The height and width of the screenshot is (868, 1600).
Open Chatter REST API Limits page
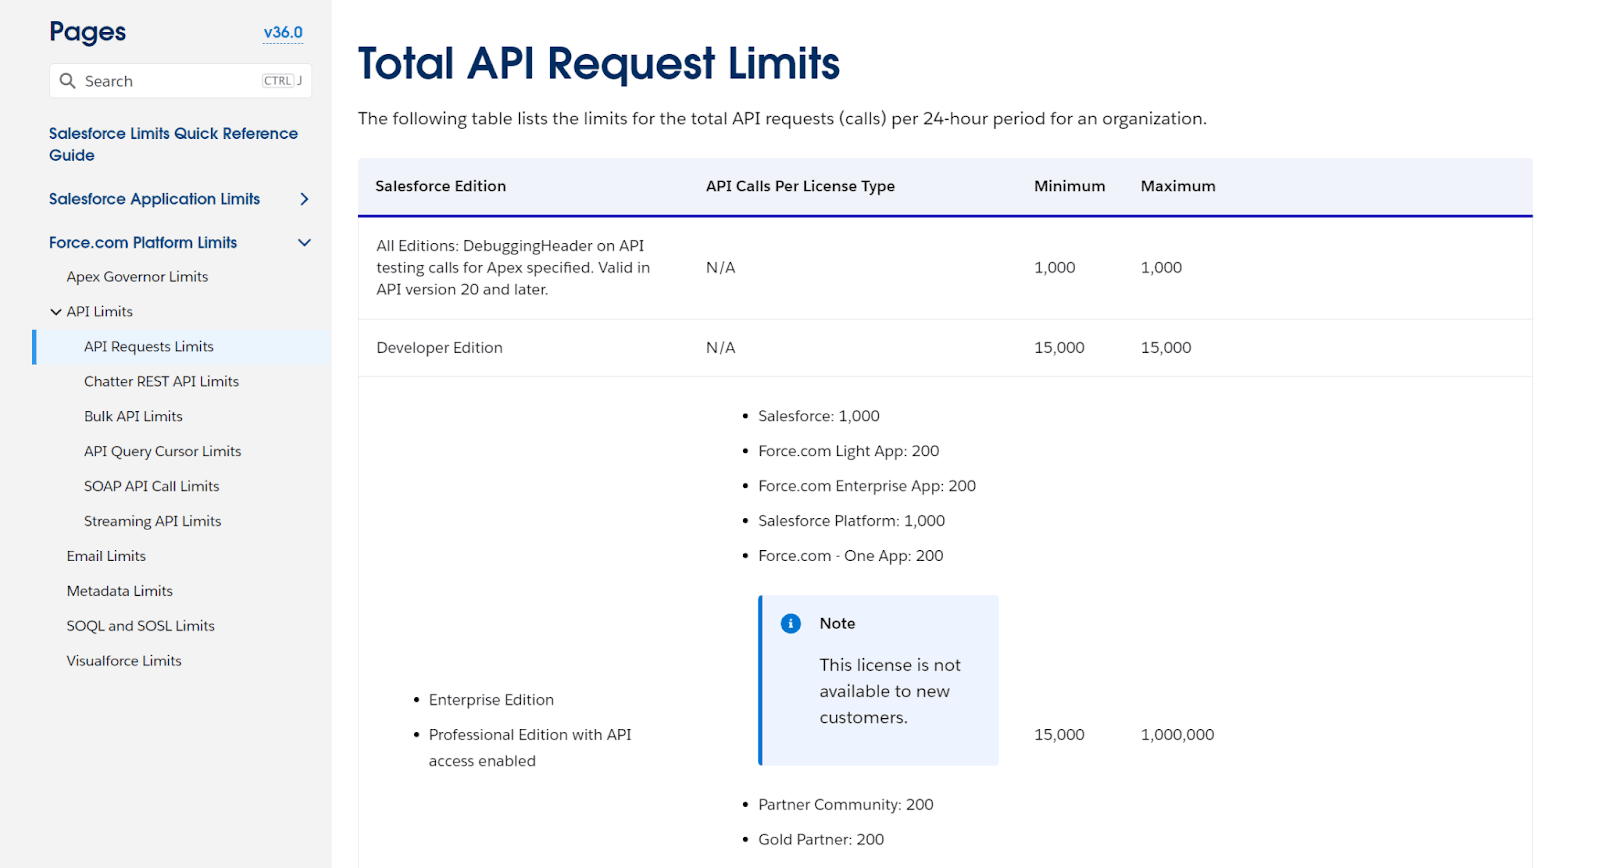click(x=161, y=382)
